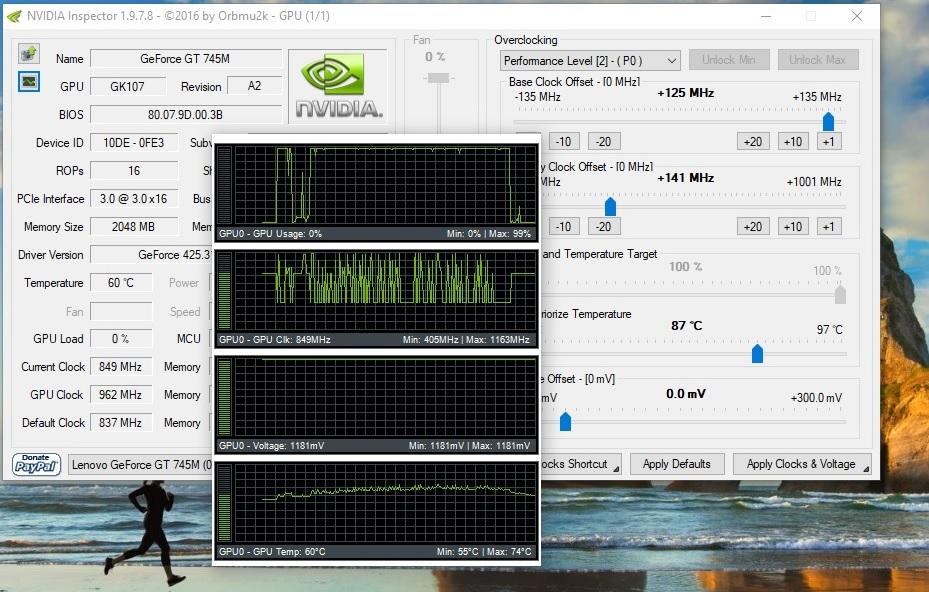Click the NVIDIA logo image
Viewport: 929px width, 592px height.
(x=338, y=87)
